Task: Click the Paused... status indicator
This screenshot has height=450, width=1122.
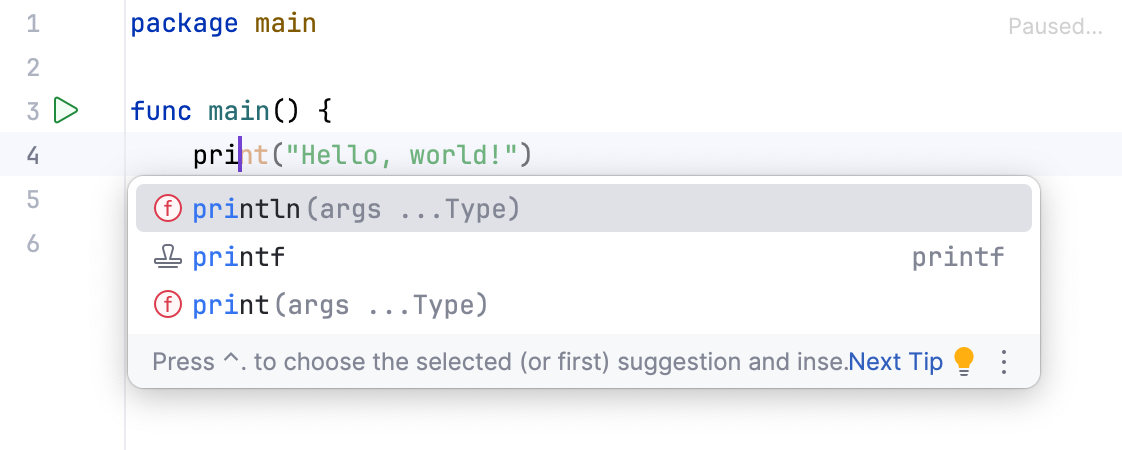Action: (x=1055, y=27)
